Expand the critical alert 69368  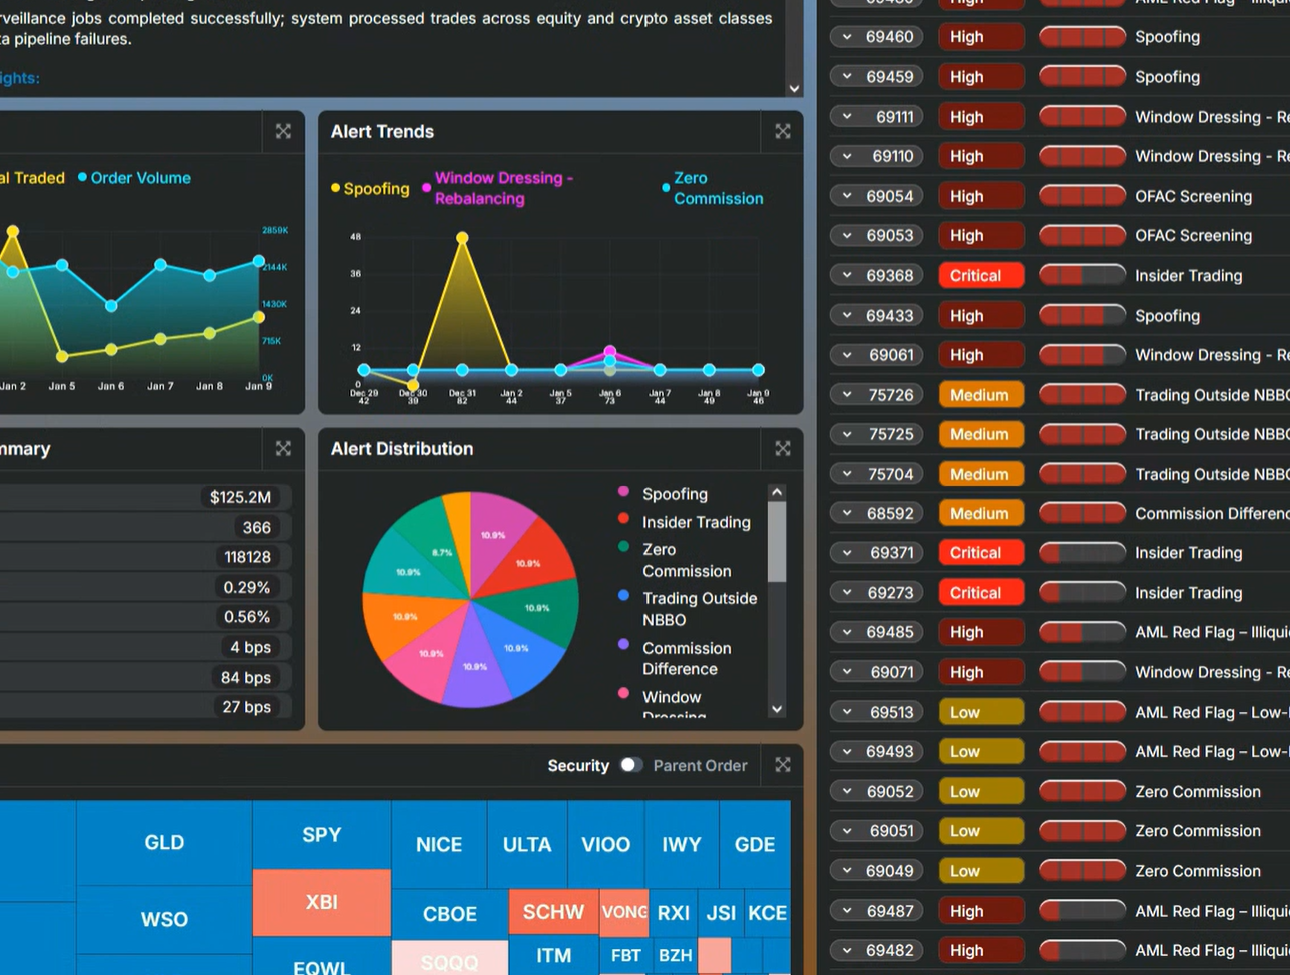[847, 275]
